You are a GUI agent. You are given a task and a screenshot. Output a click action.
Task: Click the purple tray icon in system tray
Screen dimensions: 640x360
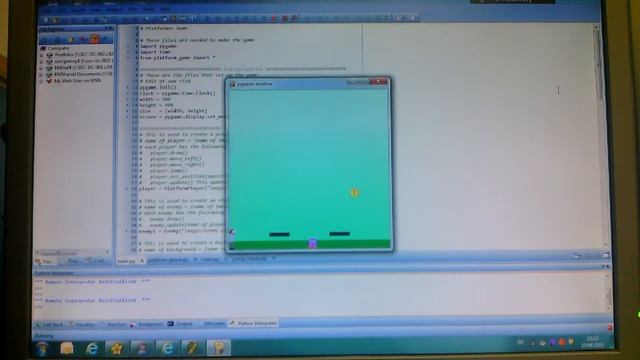[x=553, y=342]
